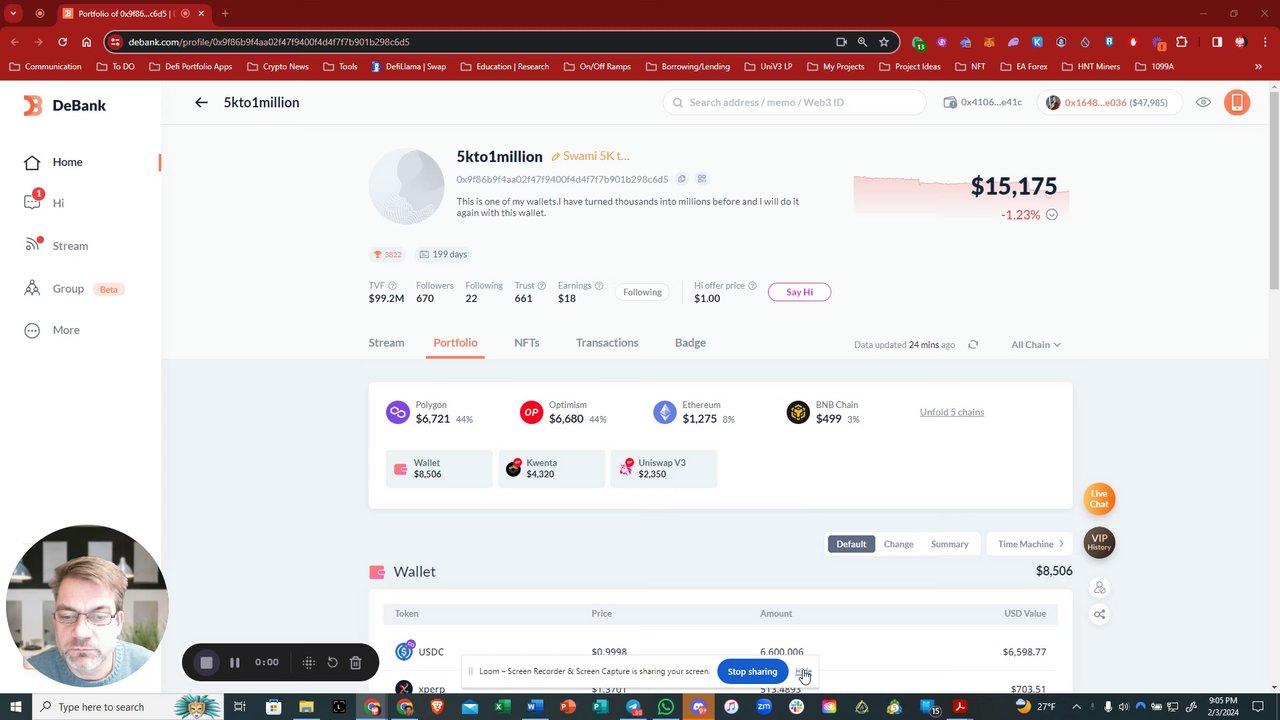Open Telegram from the taskbar

[x=633, y=707]
